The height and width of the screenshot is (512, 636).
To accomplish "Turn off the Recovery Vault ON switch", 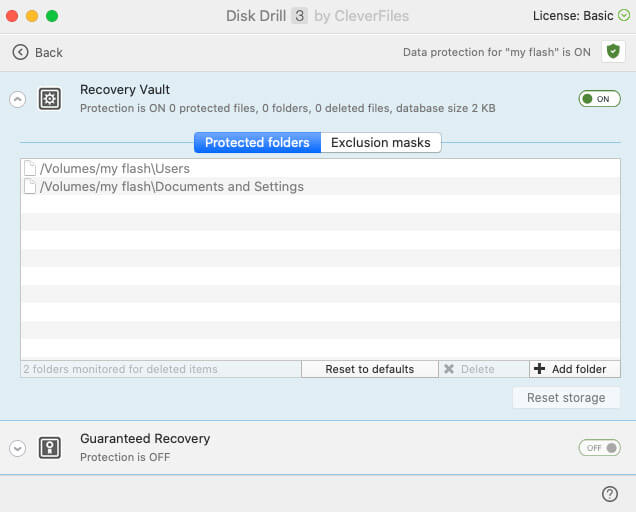I will pos(599,99).
